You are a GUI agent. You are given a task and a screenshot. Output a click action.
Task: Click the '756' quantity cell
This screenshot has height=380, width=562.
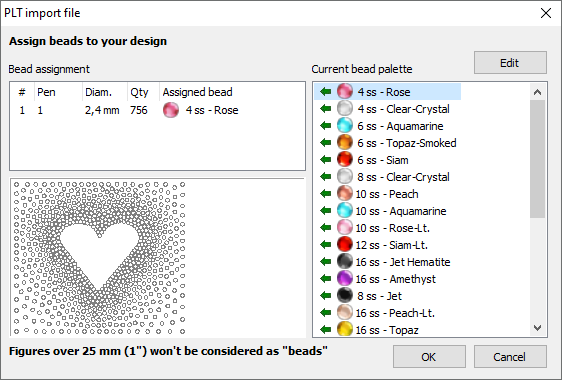point(139,110)
